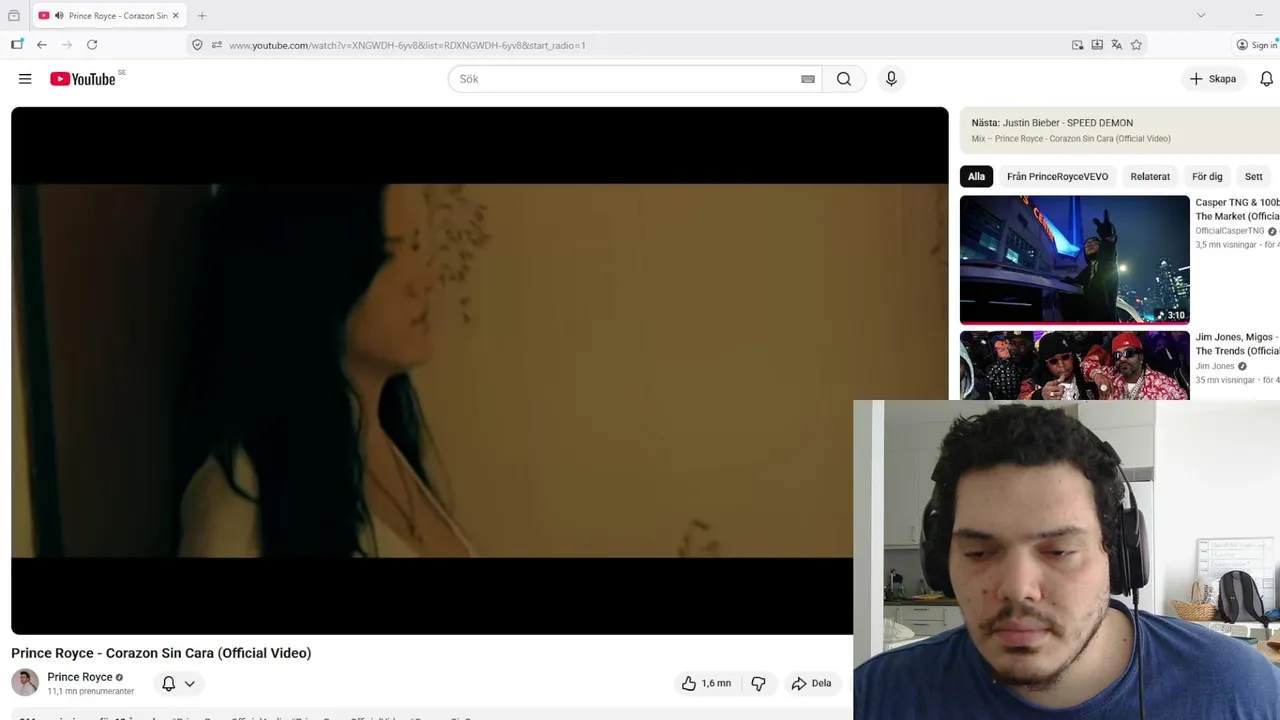Screen dimensions: 1280x720
Task: Show the tracking protection shield info
Action: (197, 45)
